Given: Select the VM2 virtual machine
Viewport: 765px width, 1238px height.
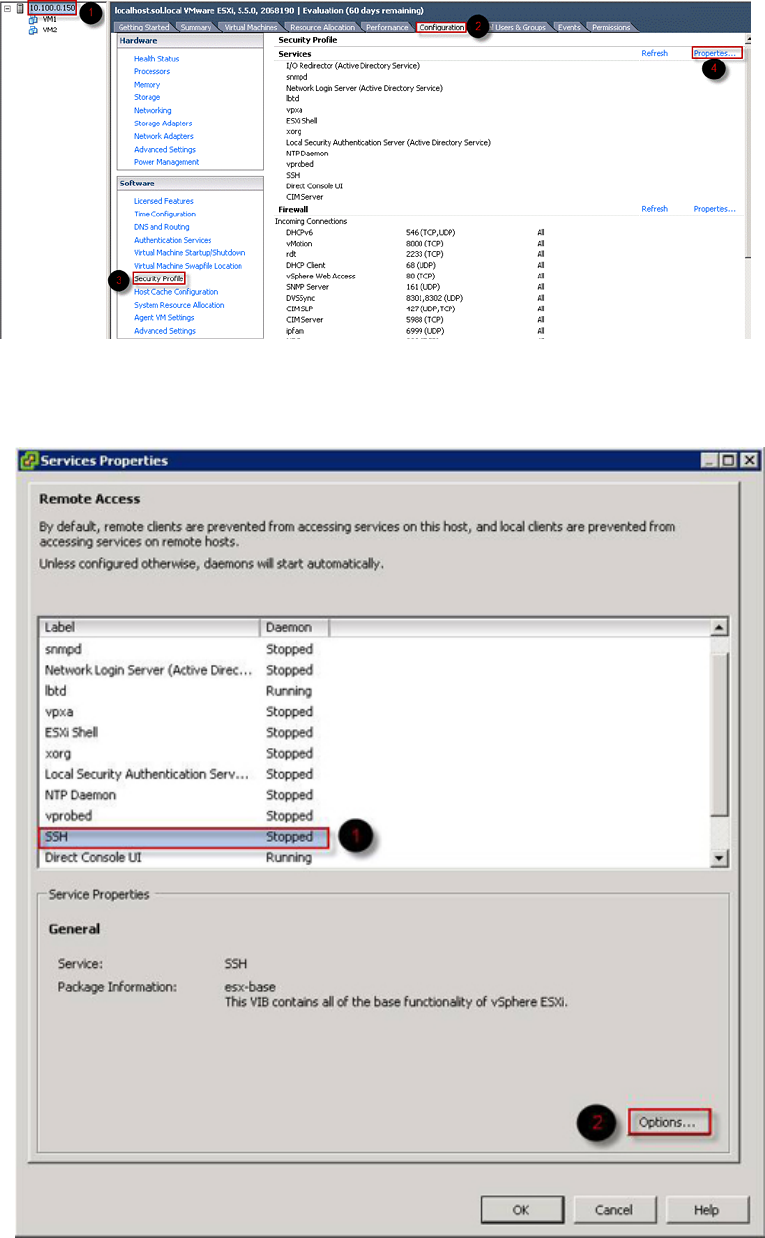Looking at the screenshot, I should tap(49, 30).
